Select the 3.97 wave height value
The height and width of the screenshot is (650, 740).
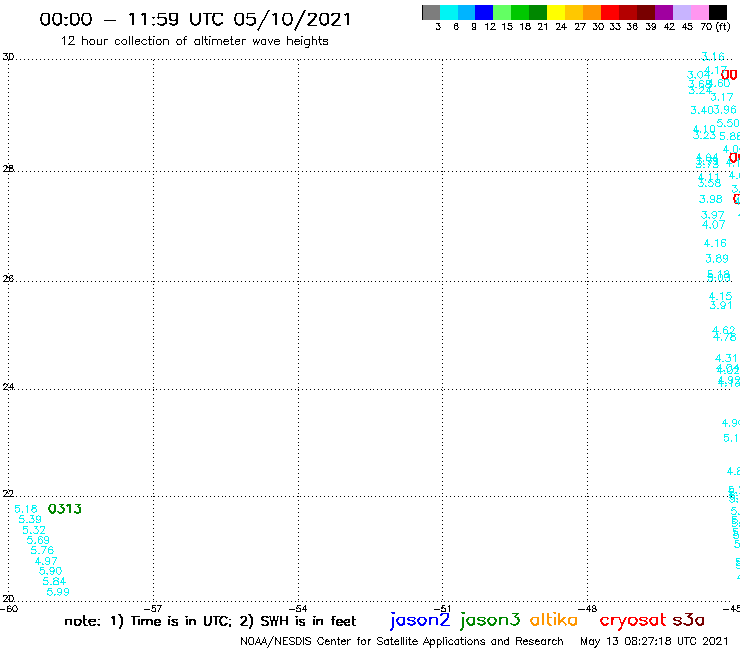point(713,215)
